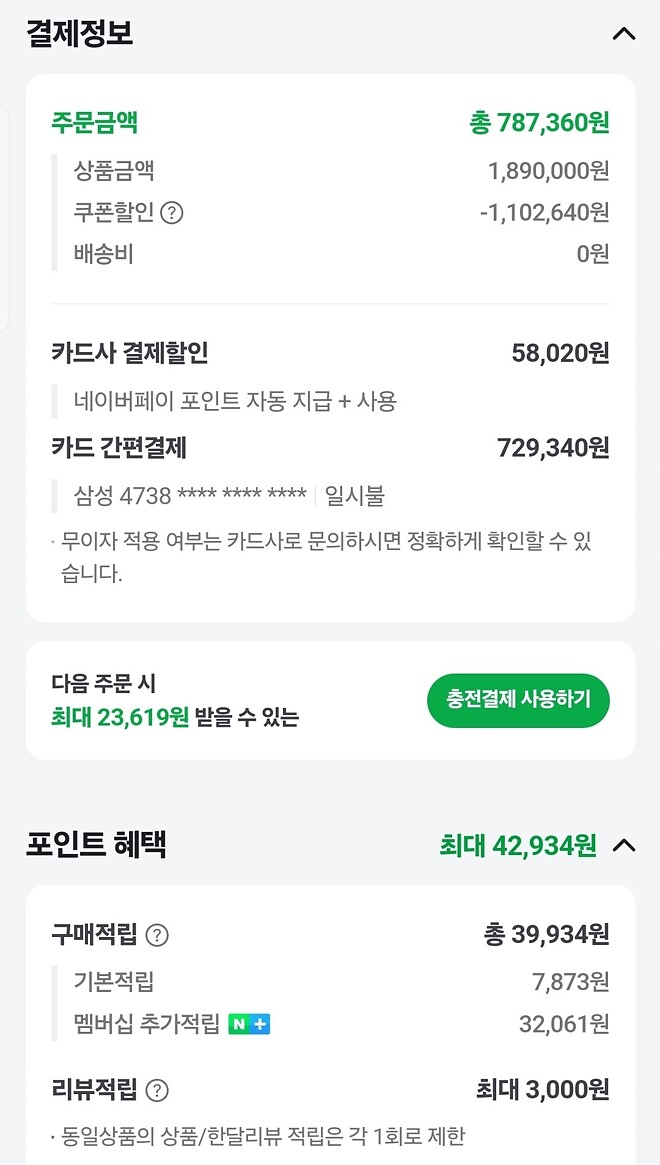This screenshot has width=660, height=1165.
Task: Select the 멤버십 추가적립 reward amount
Action: click(566, 1023)
